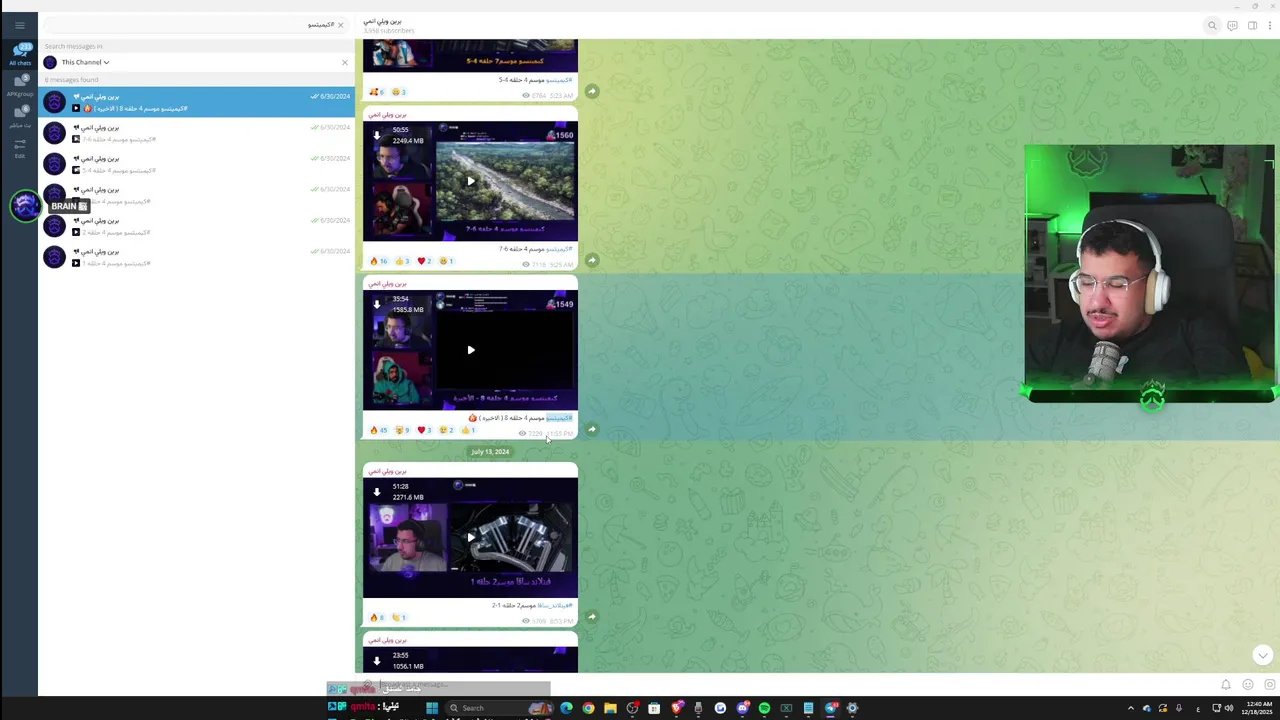
Task: Download the 2249.4 MB video
Action: click(x=377, y=135)
